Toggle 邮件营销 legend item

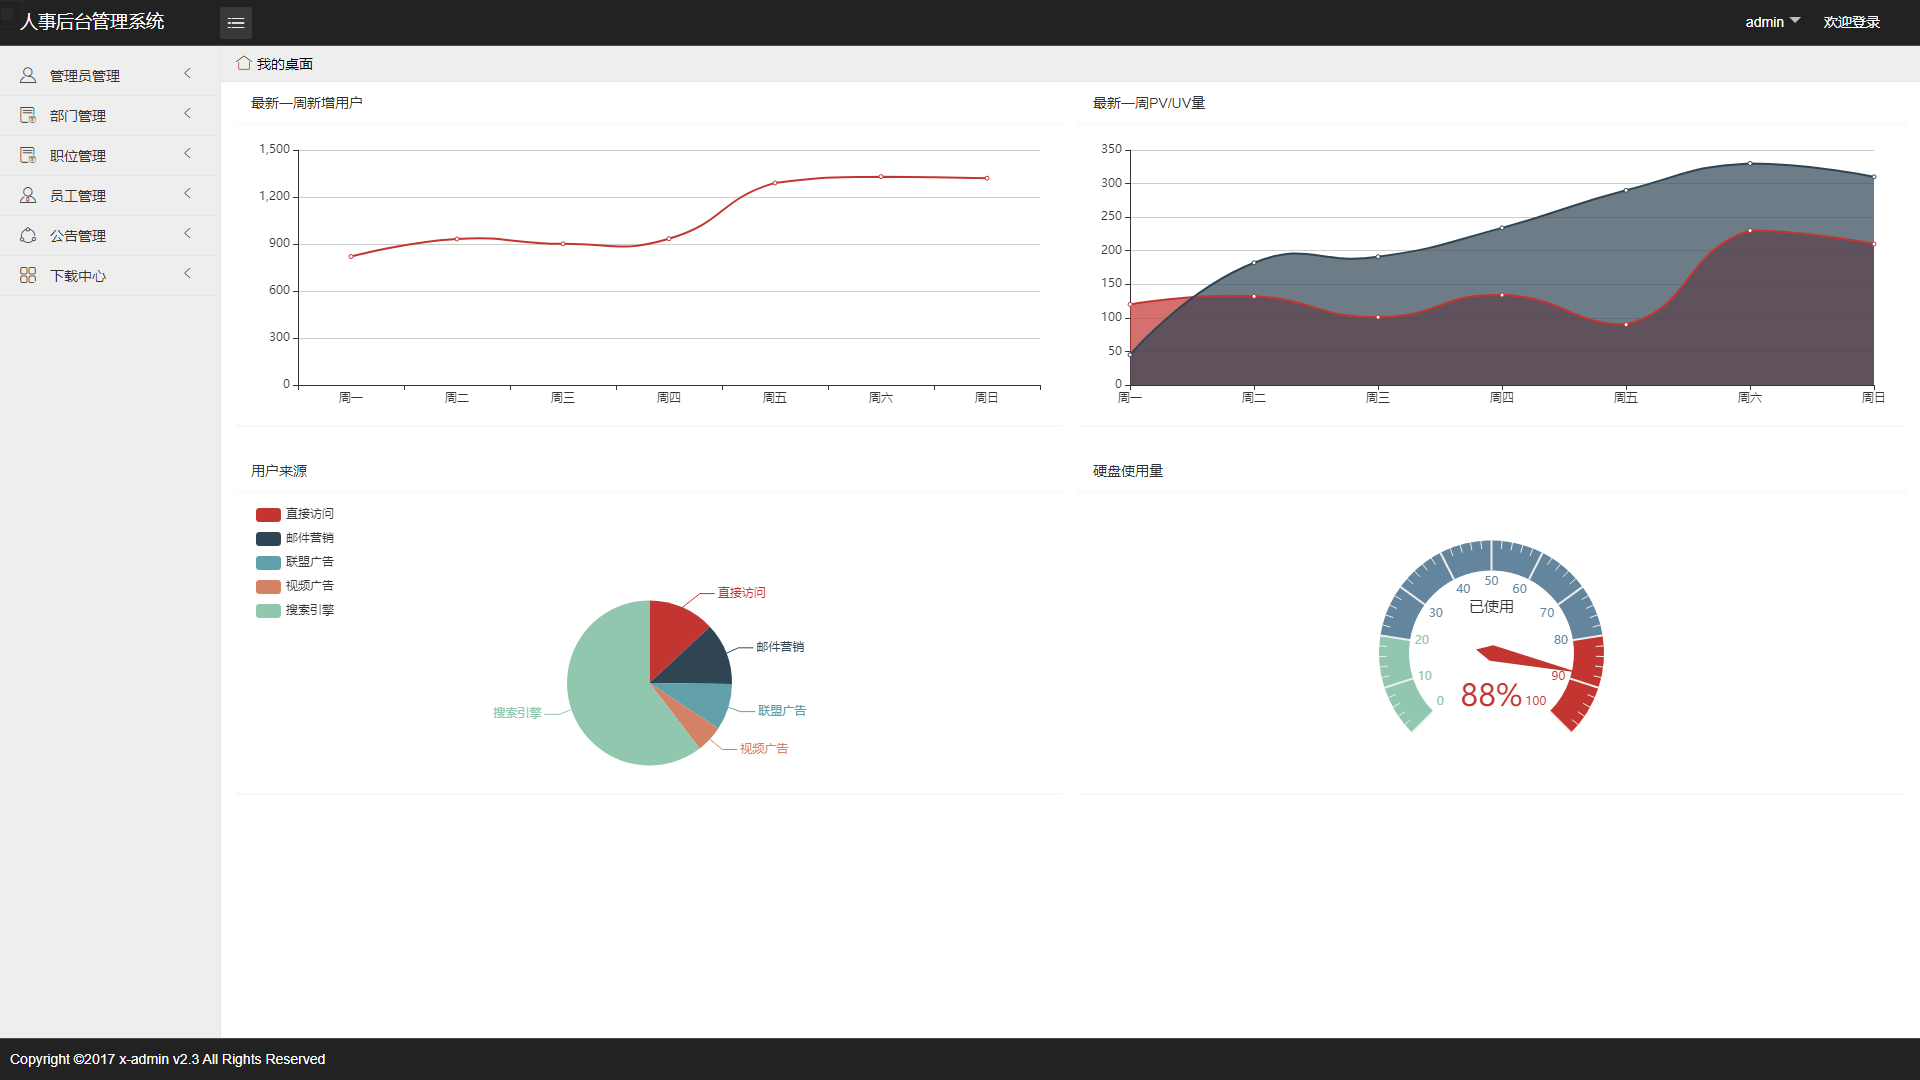309,538
